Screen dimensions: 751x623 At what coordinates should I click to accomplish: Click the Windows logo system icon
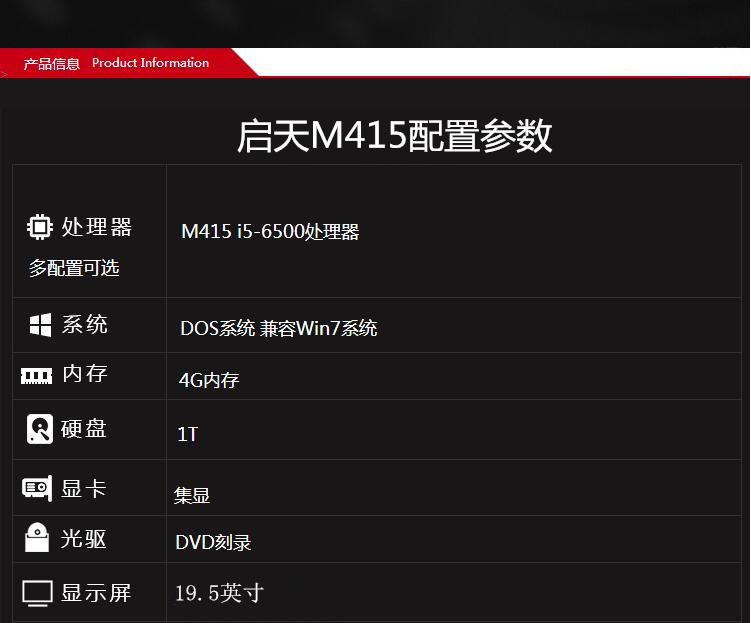pos(40,325)
